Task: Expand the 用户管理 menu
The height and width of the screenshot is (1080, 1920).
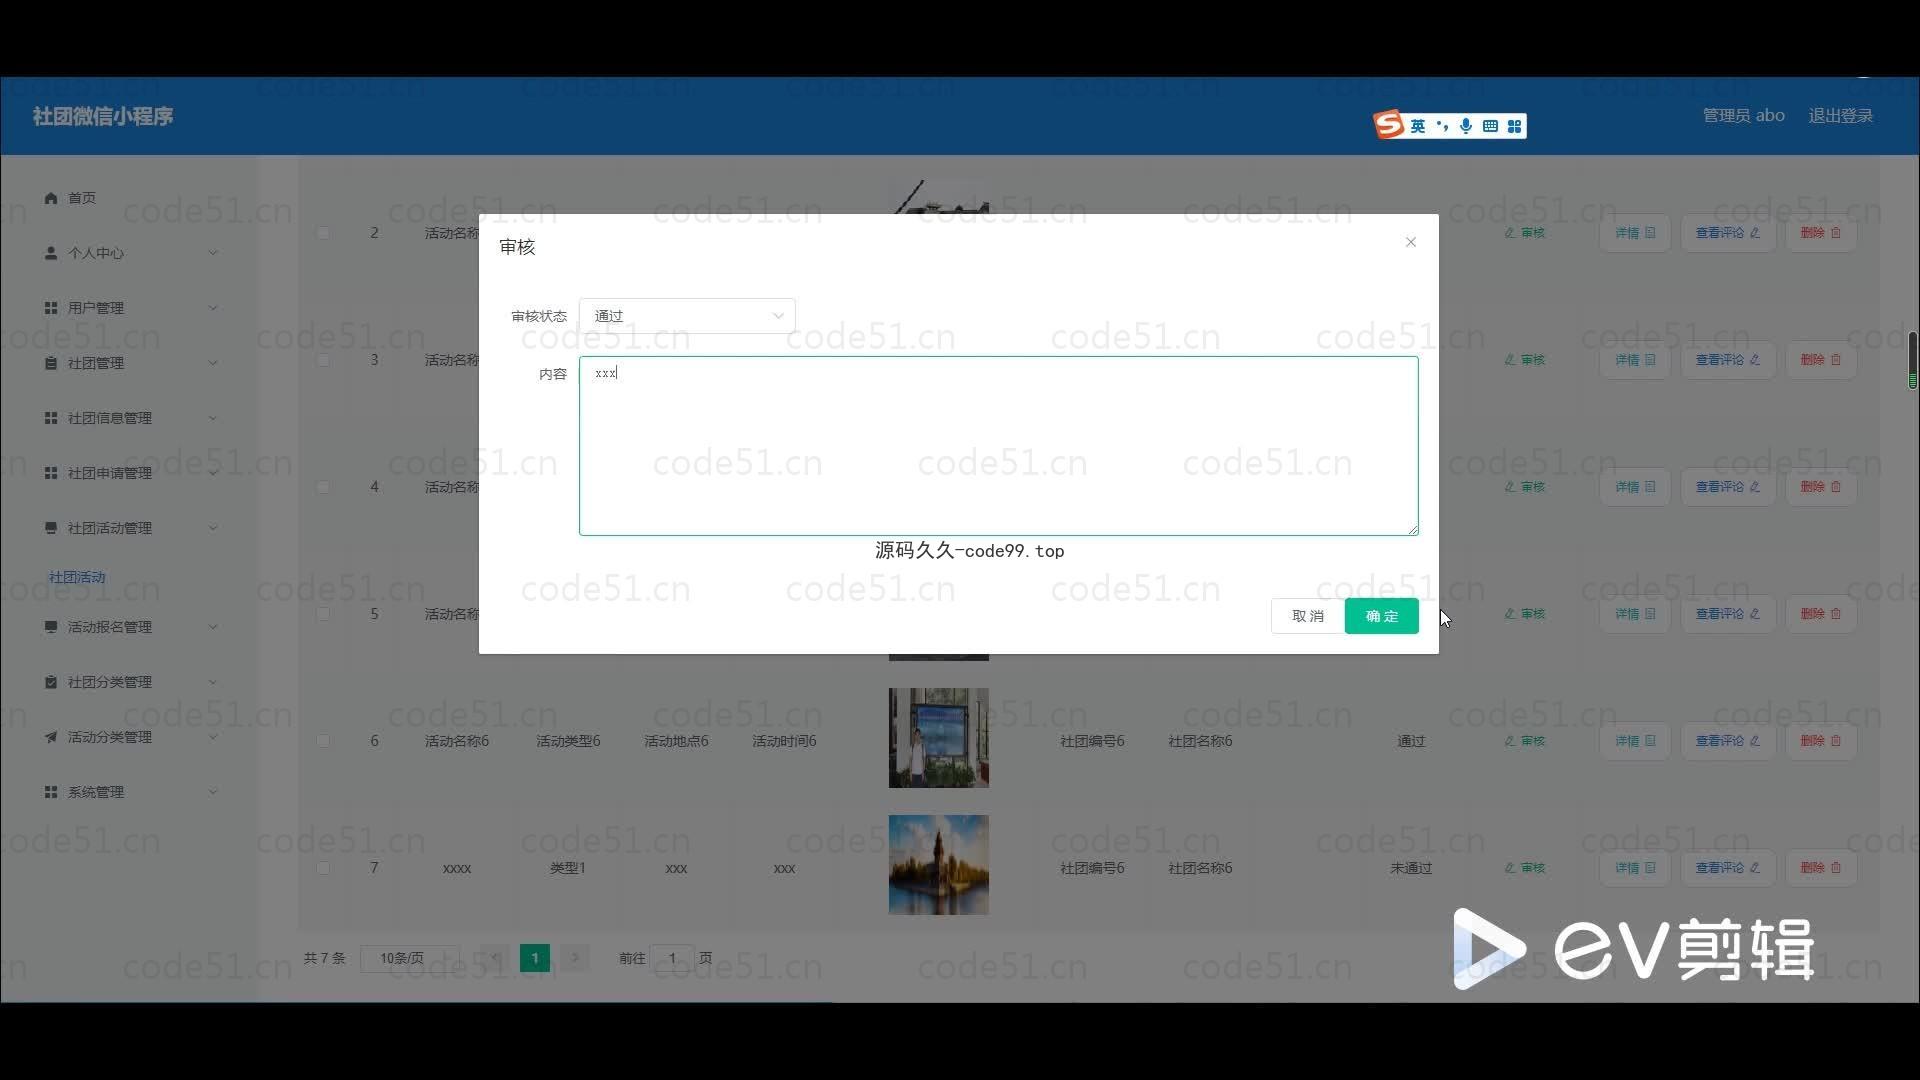Action: (x=130, y=308)
